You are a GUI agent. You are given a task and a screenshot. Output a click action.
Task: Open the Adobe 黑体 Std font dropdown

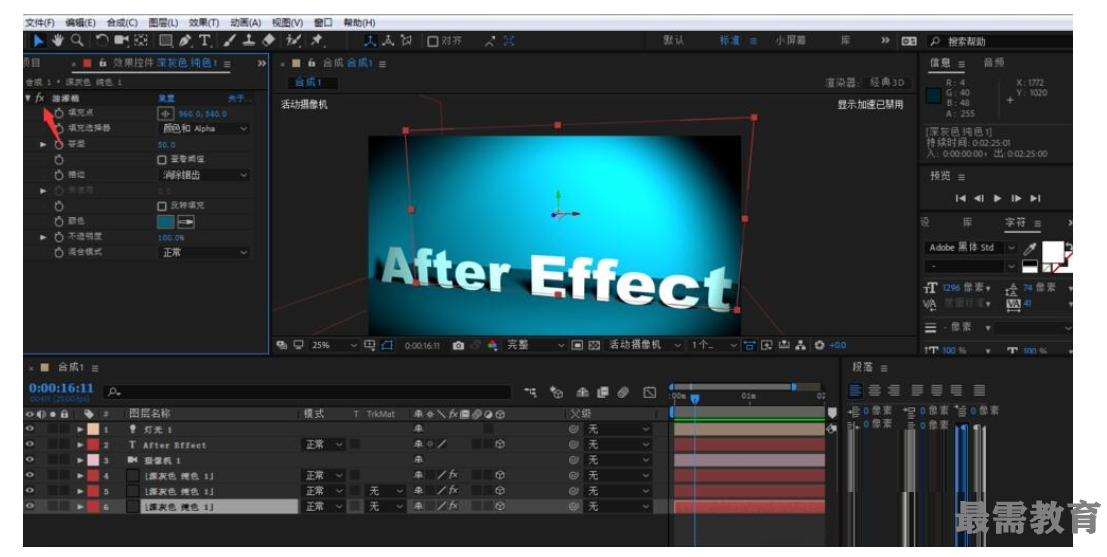pyautogui.click(x=971, y=247)
